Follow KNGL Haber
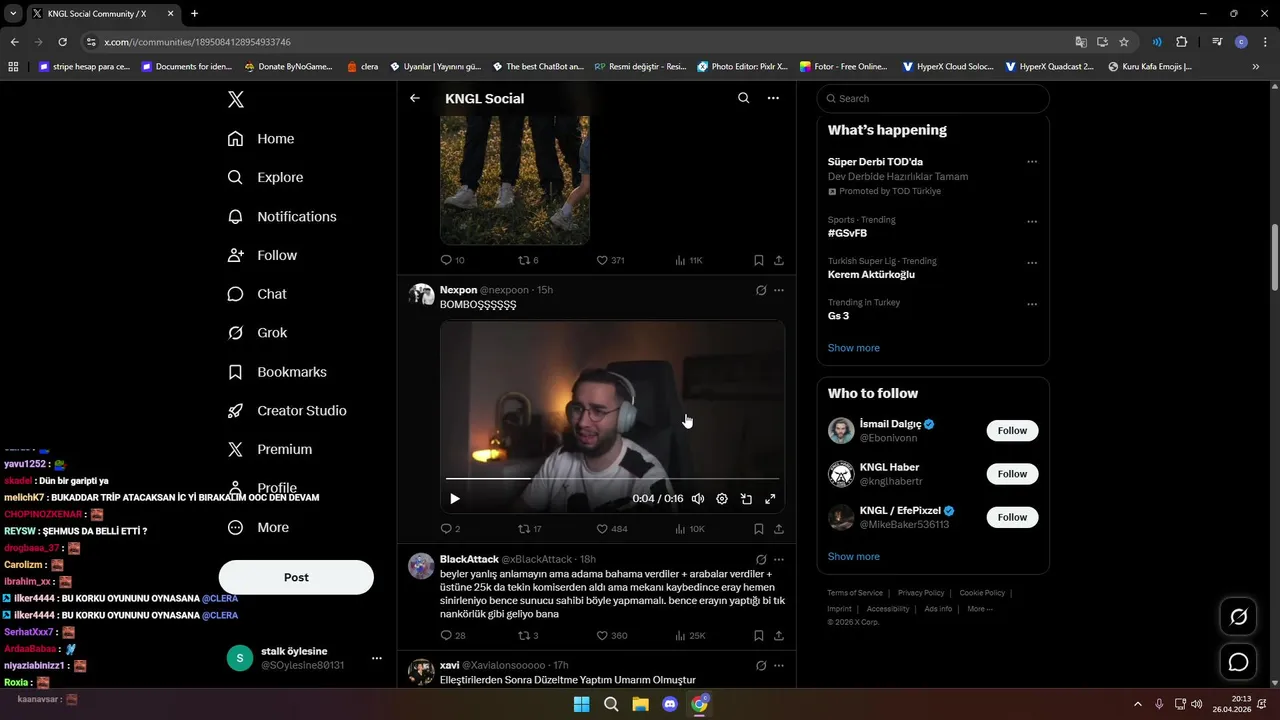This screenshot has height=720, width=1280. tap(1012, 474)
